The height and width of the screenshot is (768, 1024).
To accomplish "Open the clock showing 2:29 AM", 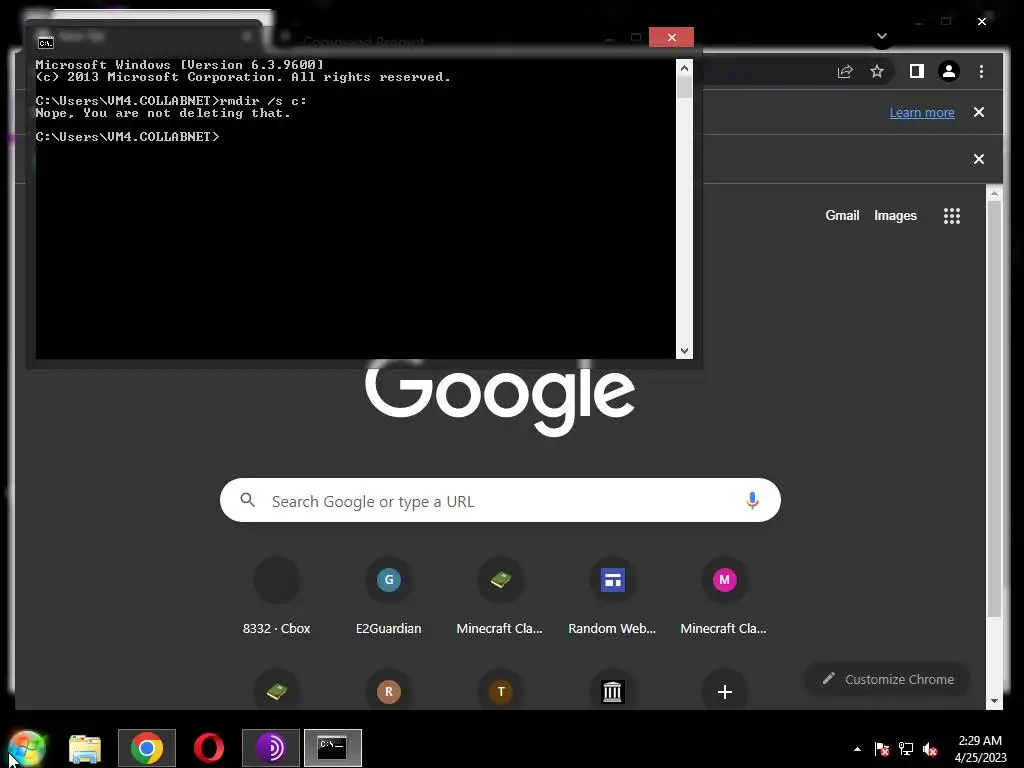I will coord(980,749).
